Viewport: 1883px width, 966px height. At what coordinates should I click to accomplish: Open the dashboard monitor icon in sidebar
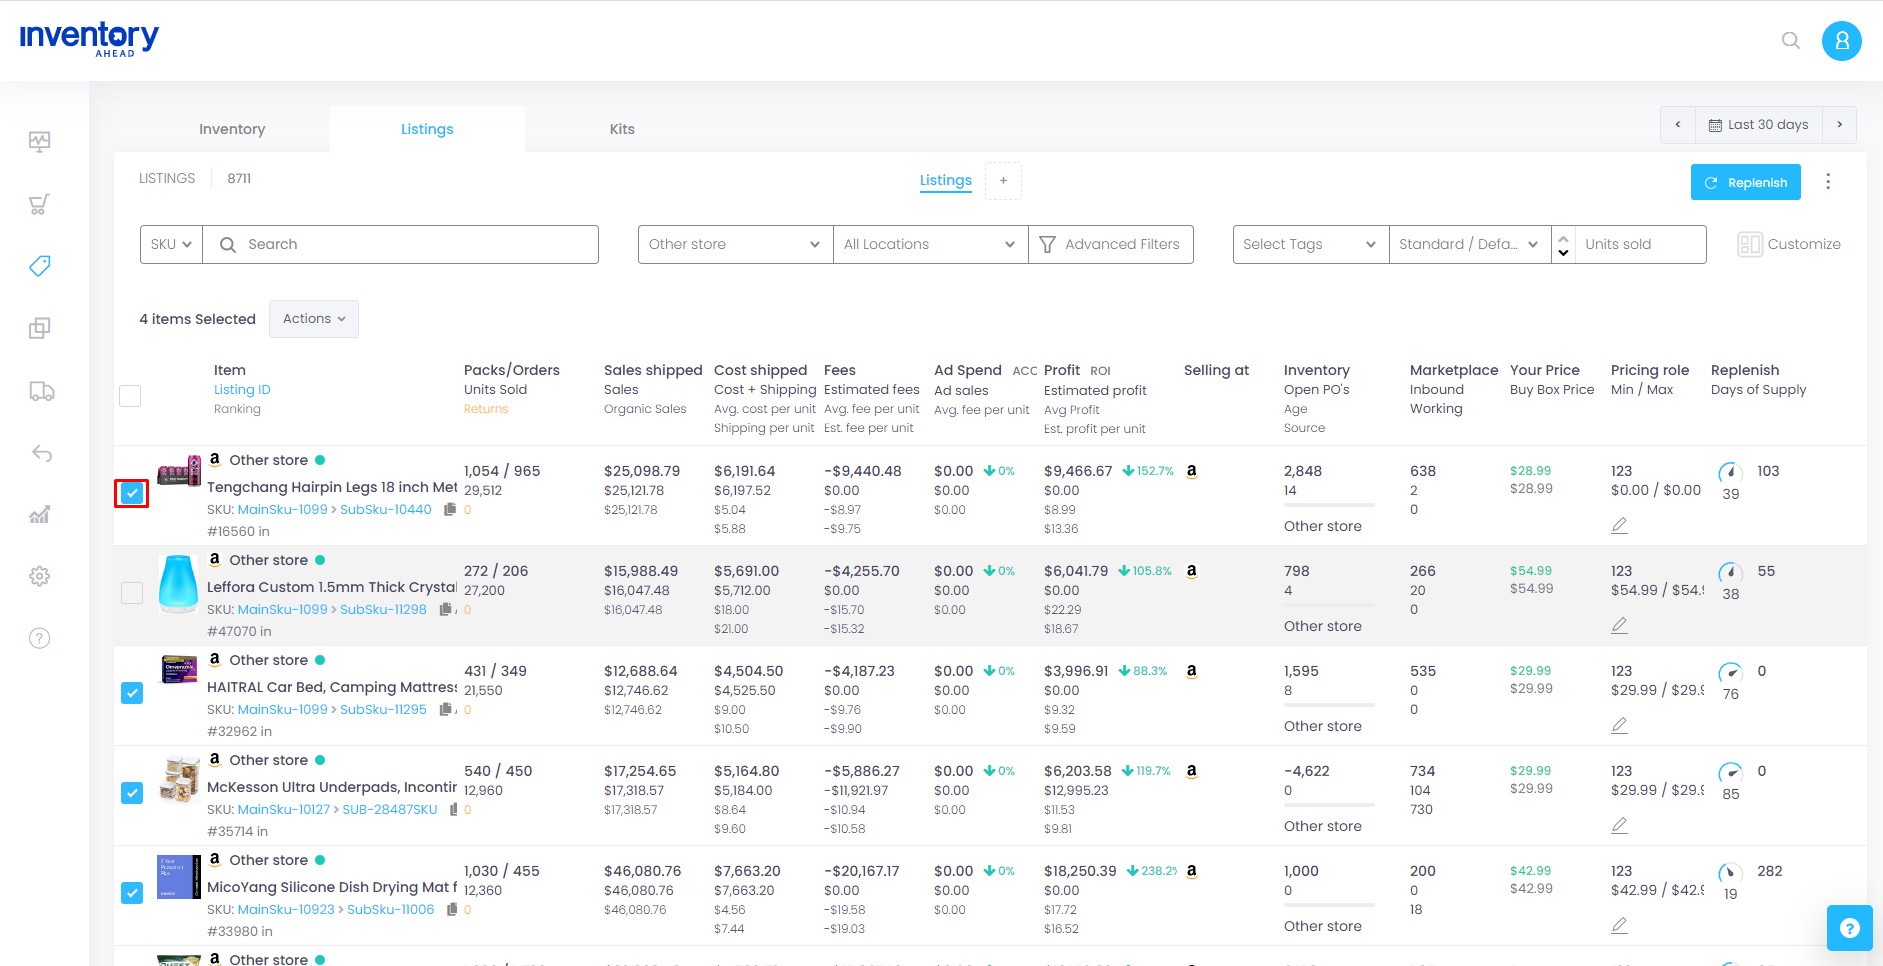(40, 142)
